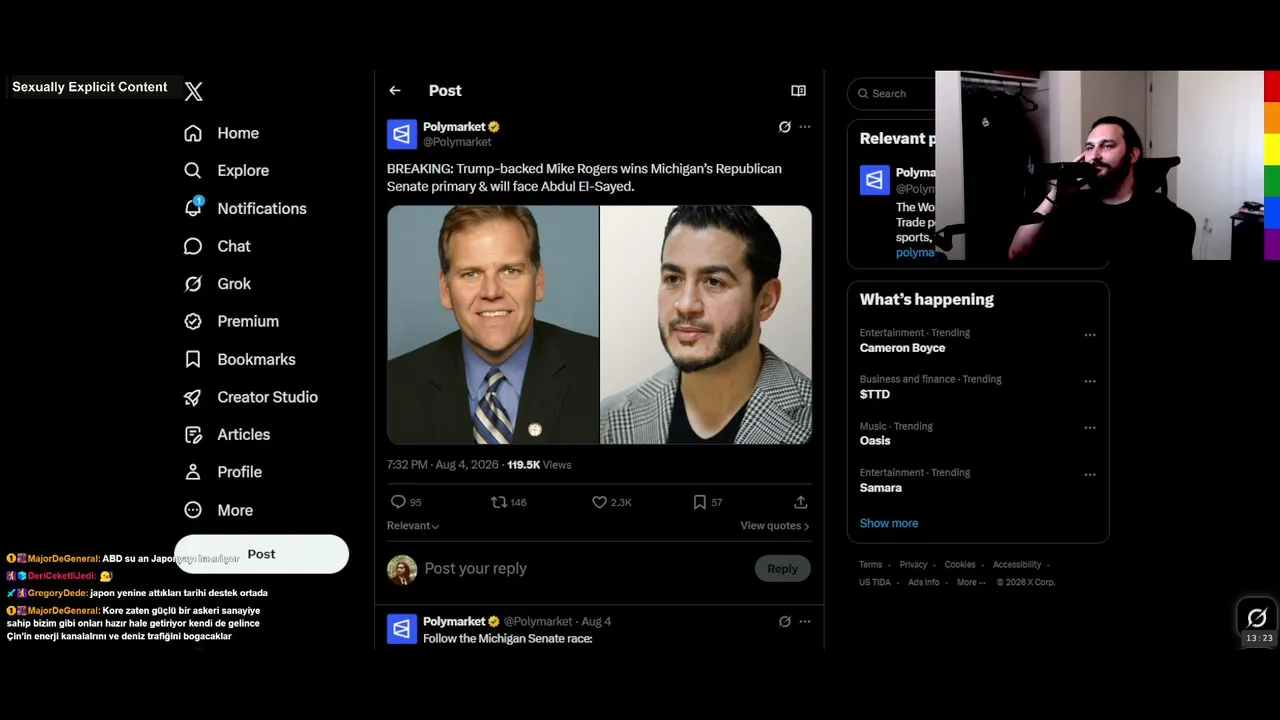Open the Oasis trending topic
The height and width of the screenshot is (720, 1280).
(x=875, y=441)
